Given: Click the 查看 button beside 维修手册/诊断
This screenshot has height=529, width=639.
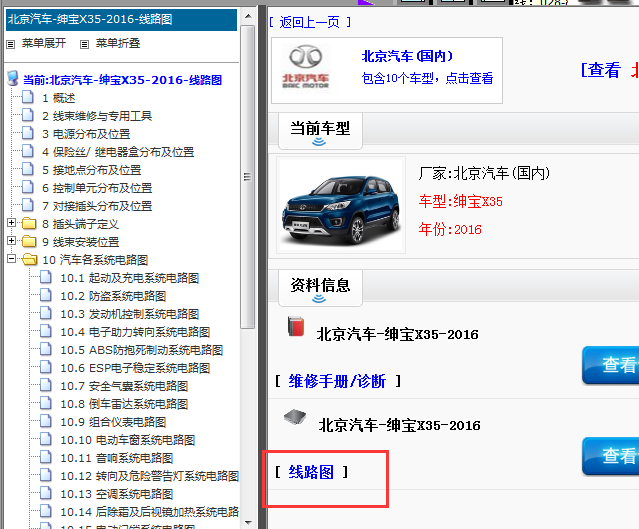Looking at the screenshot, I should coord(610,365).
